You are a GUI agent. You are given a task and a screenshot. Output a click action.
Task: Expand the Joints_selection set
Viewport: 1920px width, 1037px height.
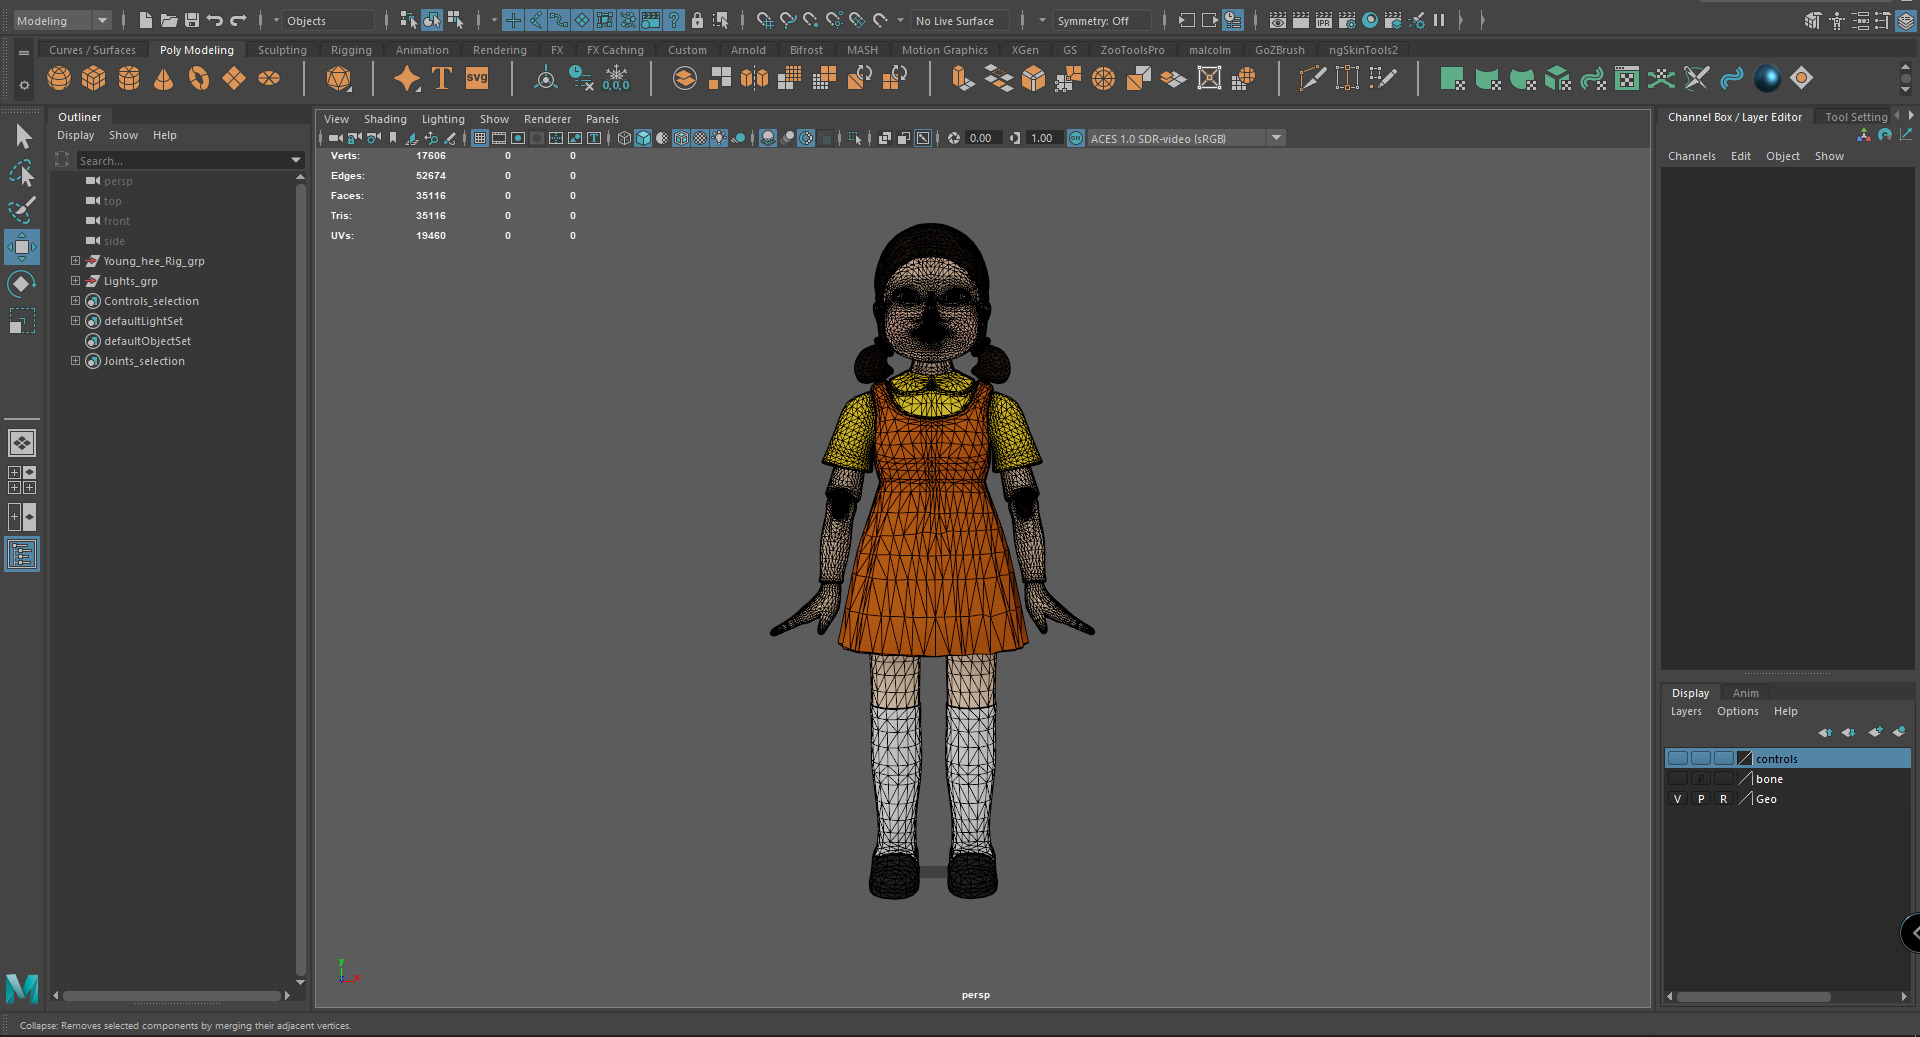coord(75,361)
